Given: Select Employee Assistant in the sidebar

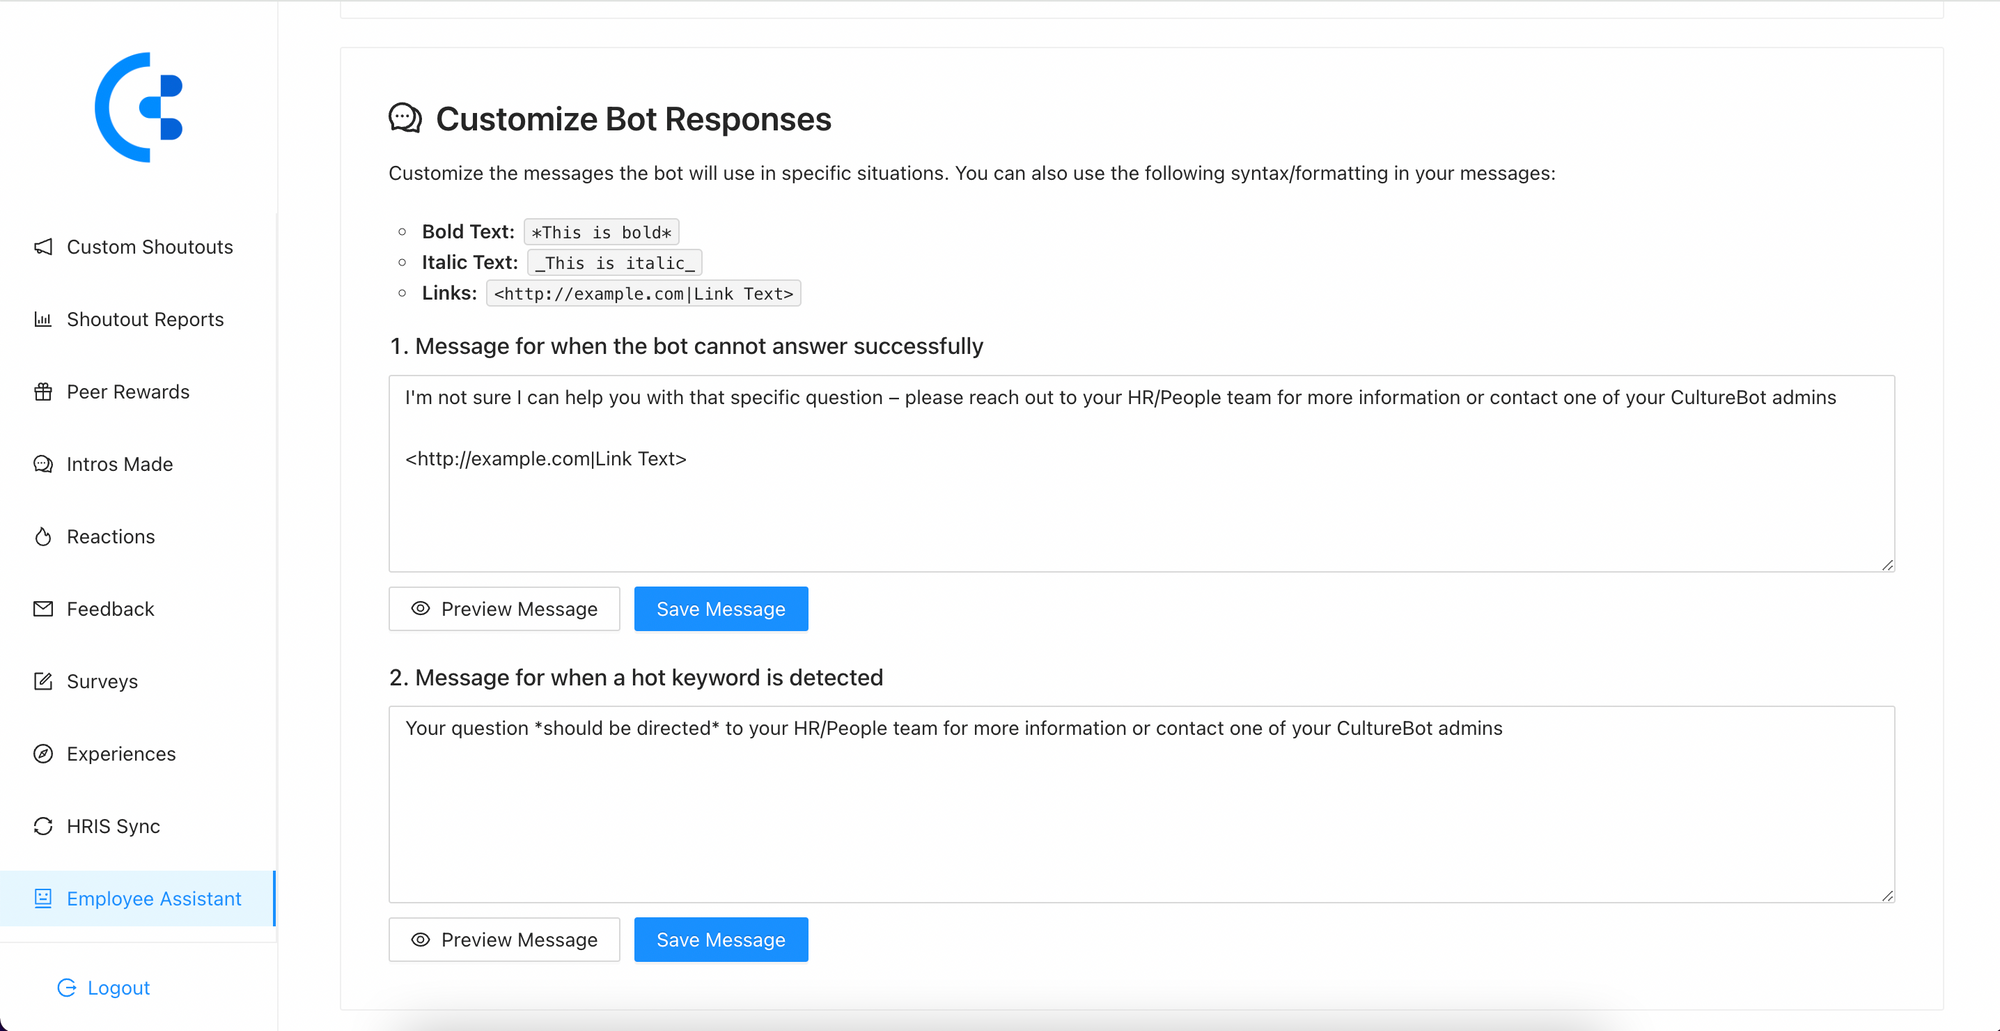Looking at the screenshot, I should coord(153,898).
